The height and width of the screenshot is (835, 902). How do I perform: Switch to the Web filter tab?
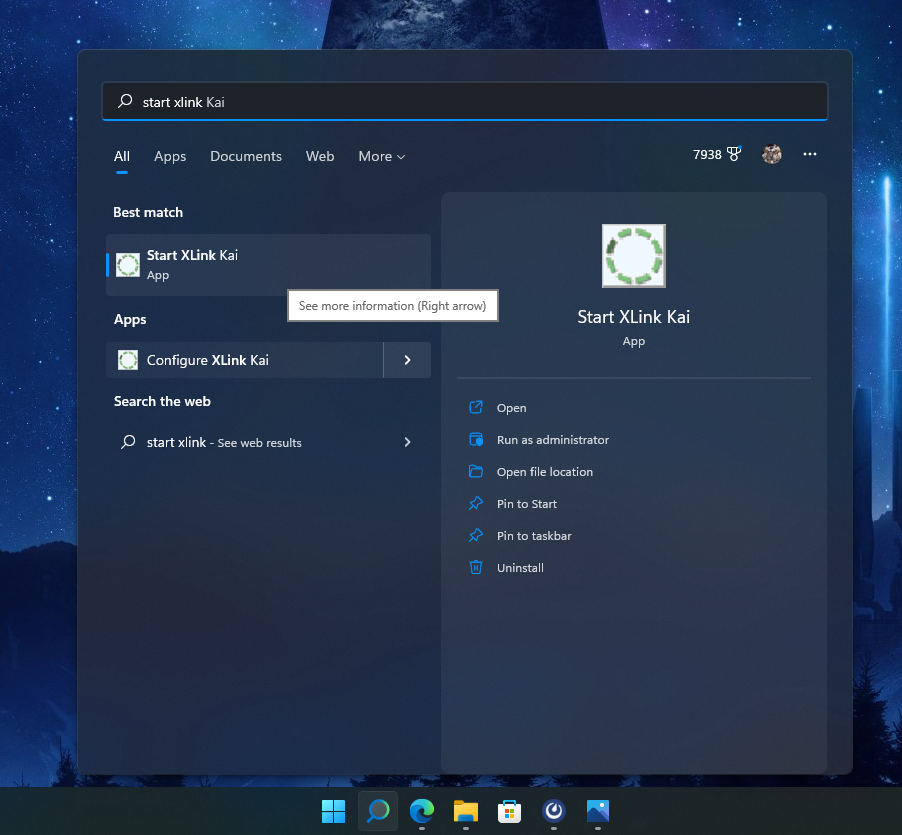320,157
